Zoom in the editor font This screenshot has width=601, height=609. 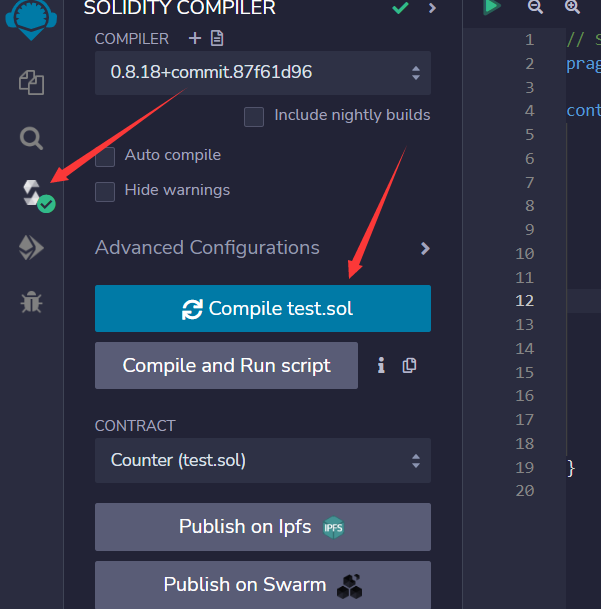coord(572,7)
